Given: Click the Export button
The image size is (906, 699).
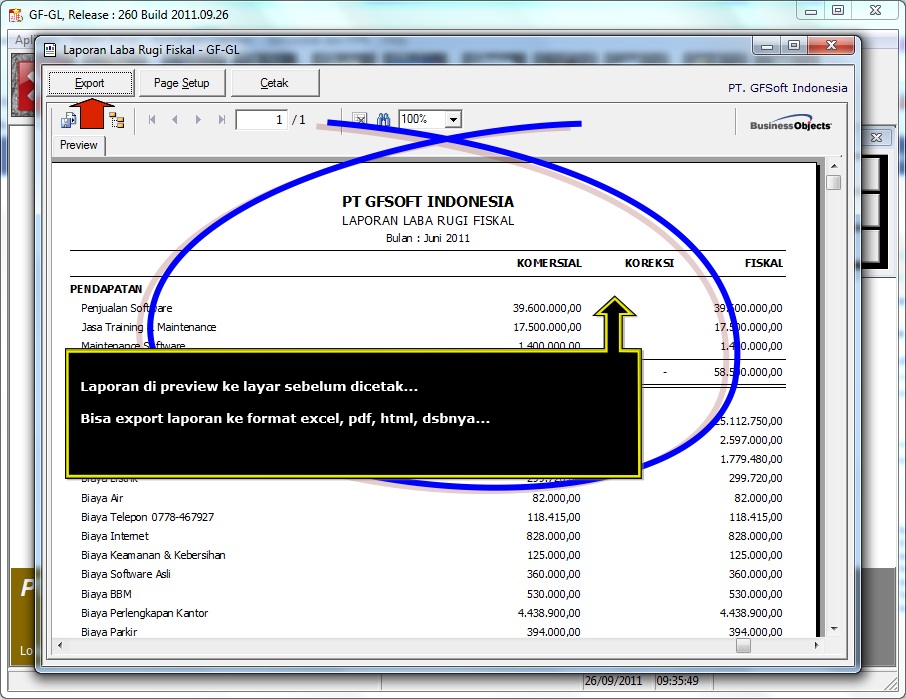Looking at the screenshot, I should [90, 83].
